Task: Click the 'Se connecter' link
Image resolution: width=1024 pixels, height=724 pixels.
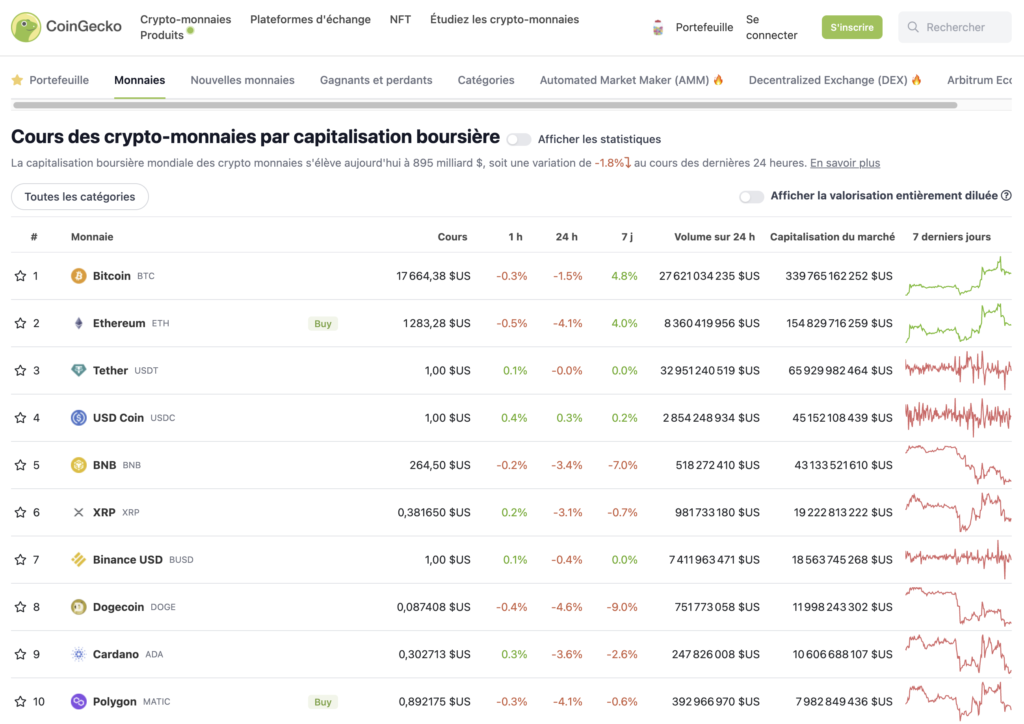Action: [771, 27]
